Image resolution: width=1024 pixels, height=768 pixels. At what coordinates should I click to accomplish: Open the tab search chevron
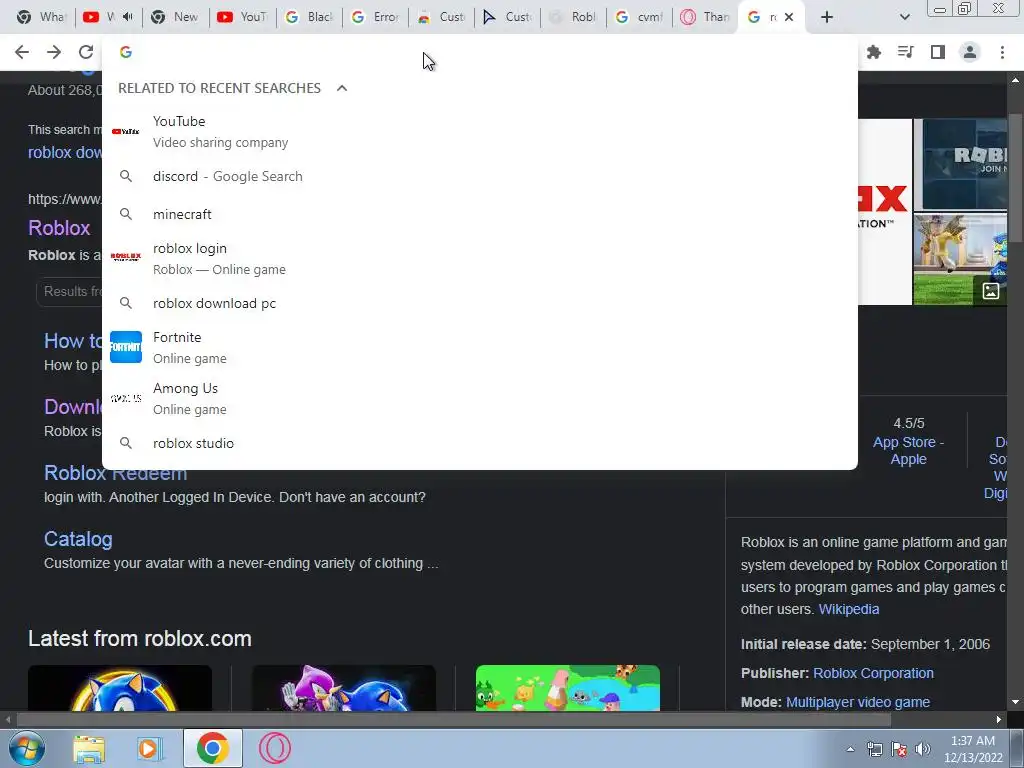904,17
